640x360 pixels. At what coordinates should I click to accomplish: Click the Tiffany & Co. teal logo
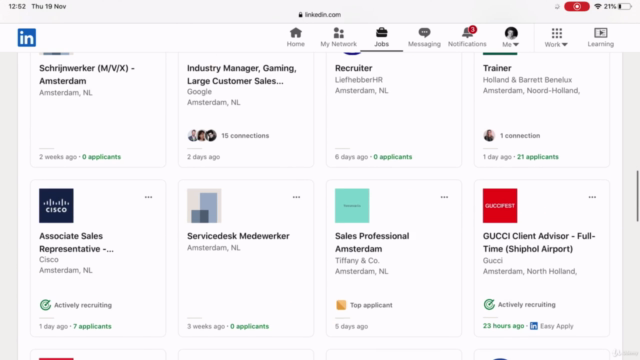(x=352, y=206)
